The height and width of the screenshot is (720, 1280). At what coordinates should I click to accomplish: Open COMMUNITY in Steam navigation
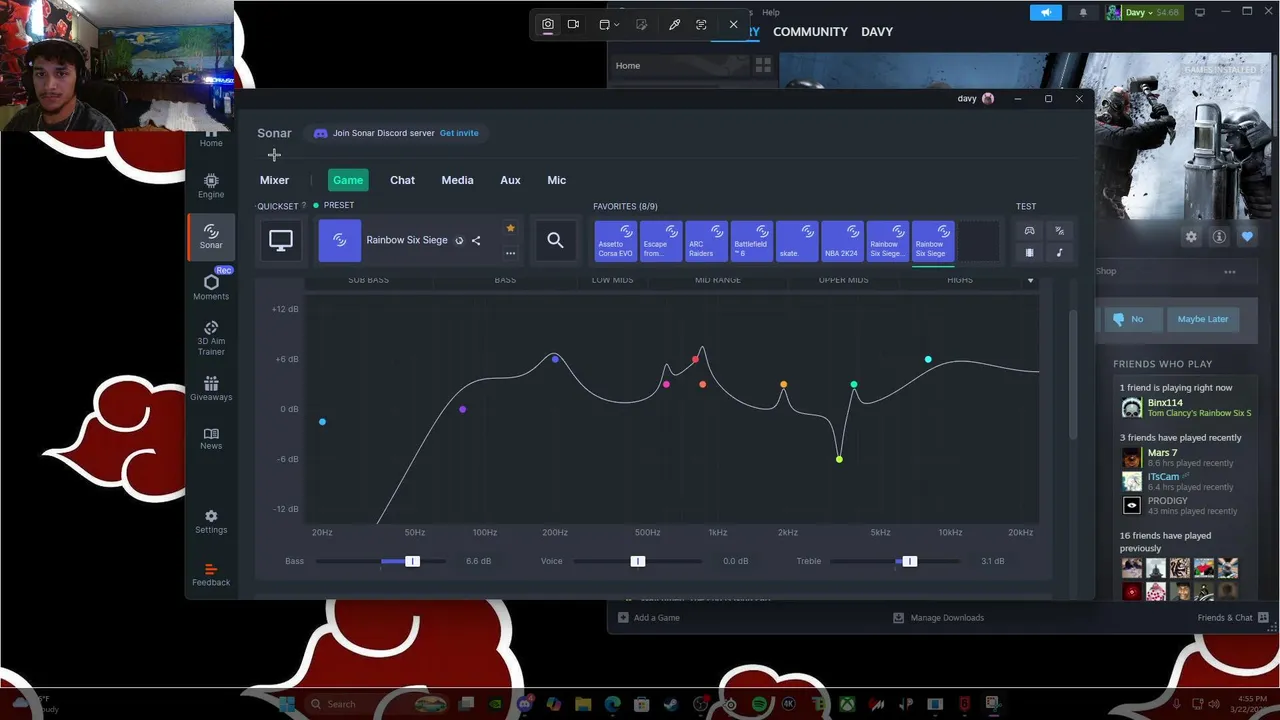(x=810, y=32)
